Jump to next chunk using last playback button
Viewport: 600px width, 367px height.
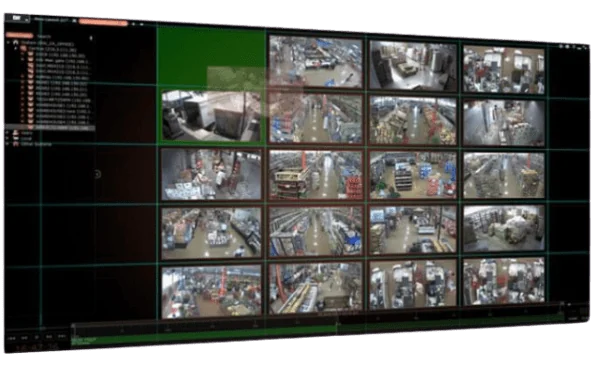tap(62, 336)
